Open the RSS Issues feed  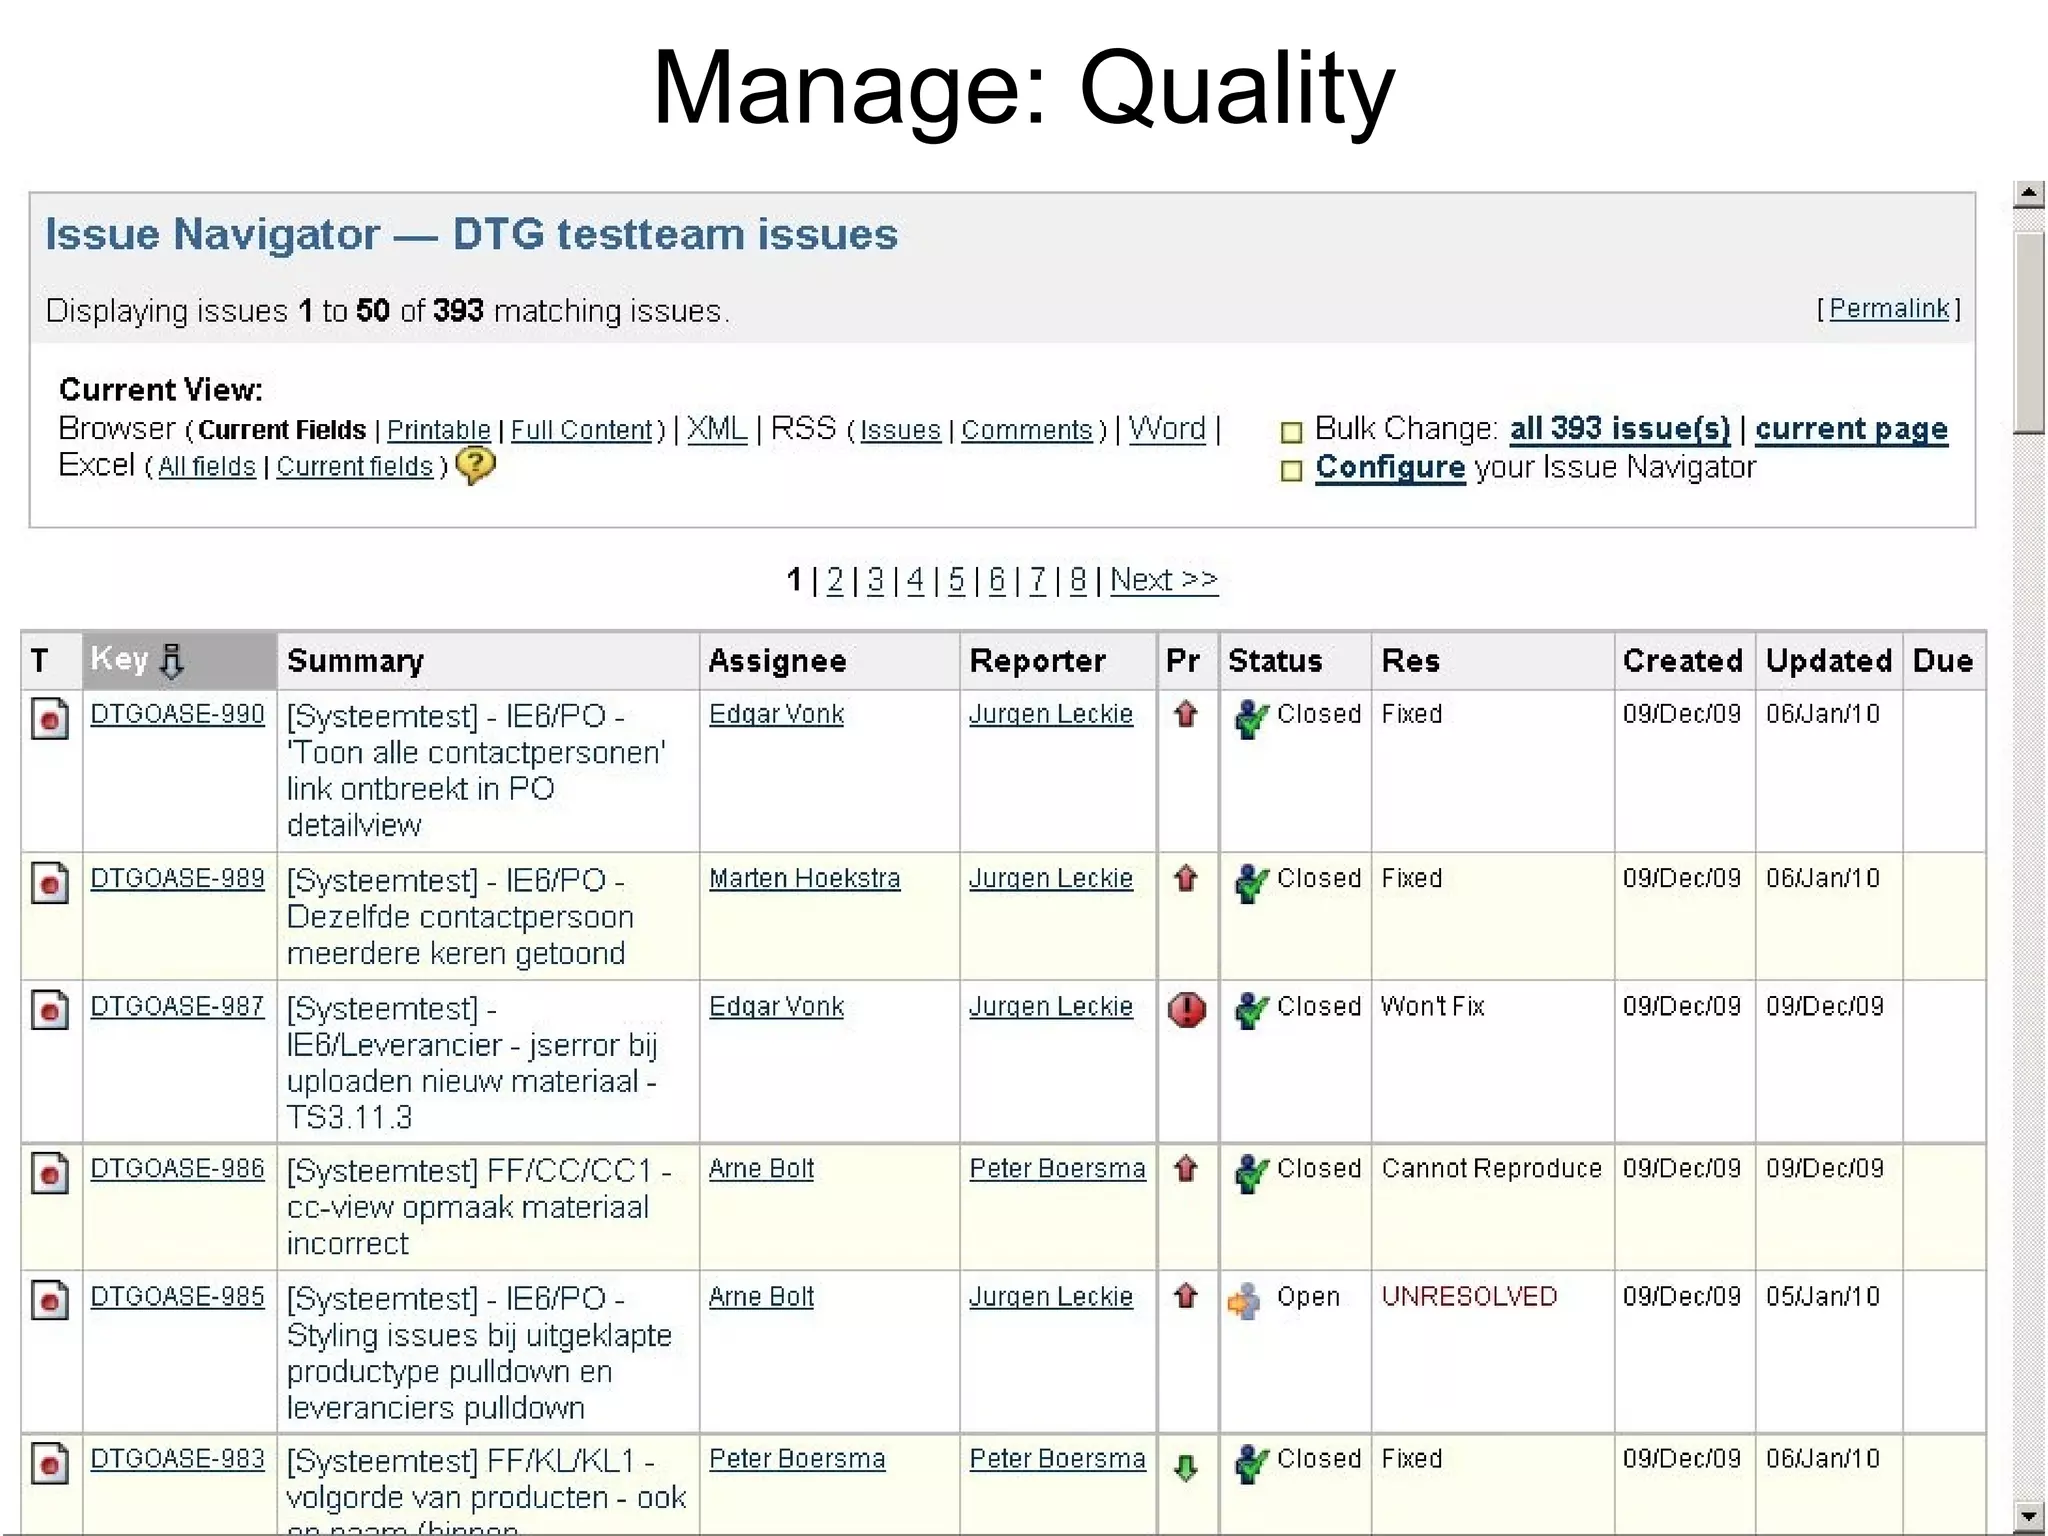[x=900, y=430]
